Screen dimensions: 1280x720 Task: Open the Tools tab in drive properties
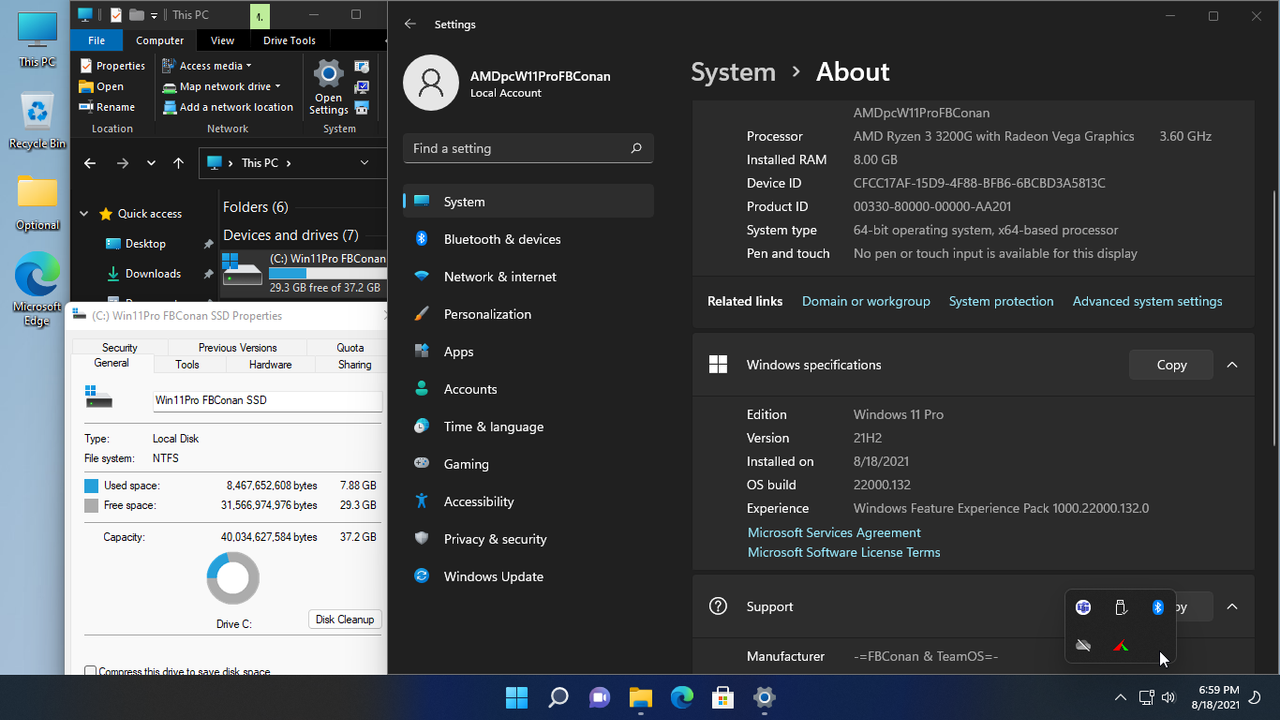click(187, 365)
